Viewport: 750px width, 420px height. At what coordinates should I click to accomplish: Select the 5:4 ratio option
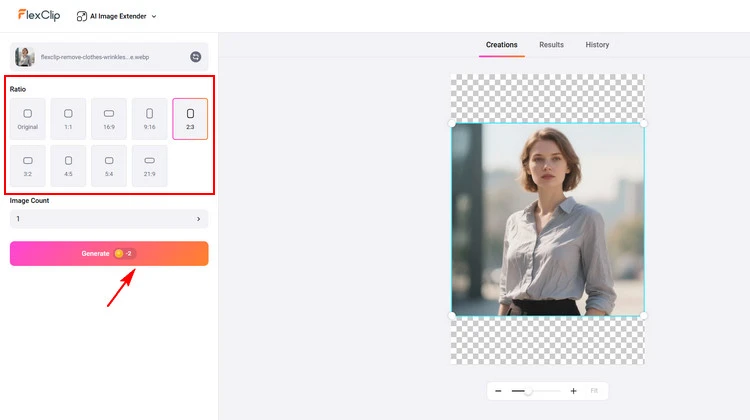coord(109,166)
